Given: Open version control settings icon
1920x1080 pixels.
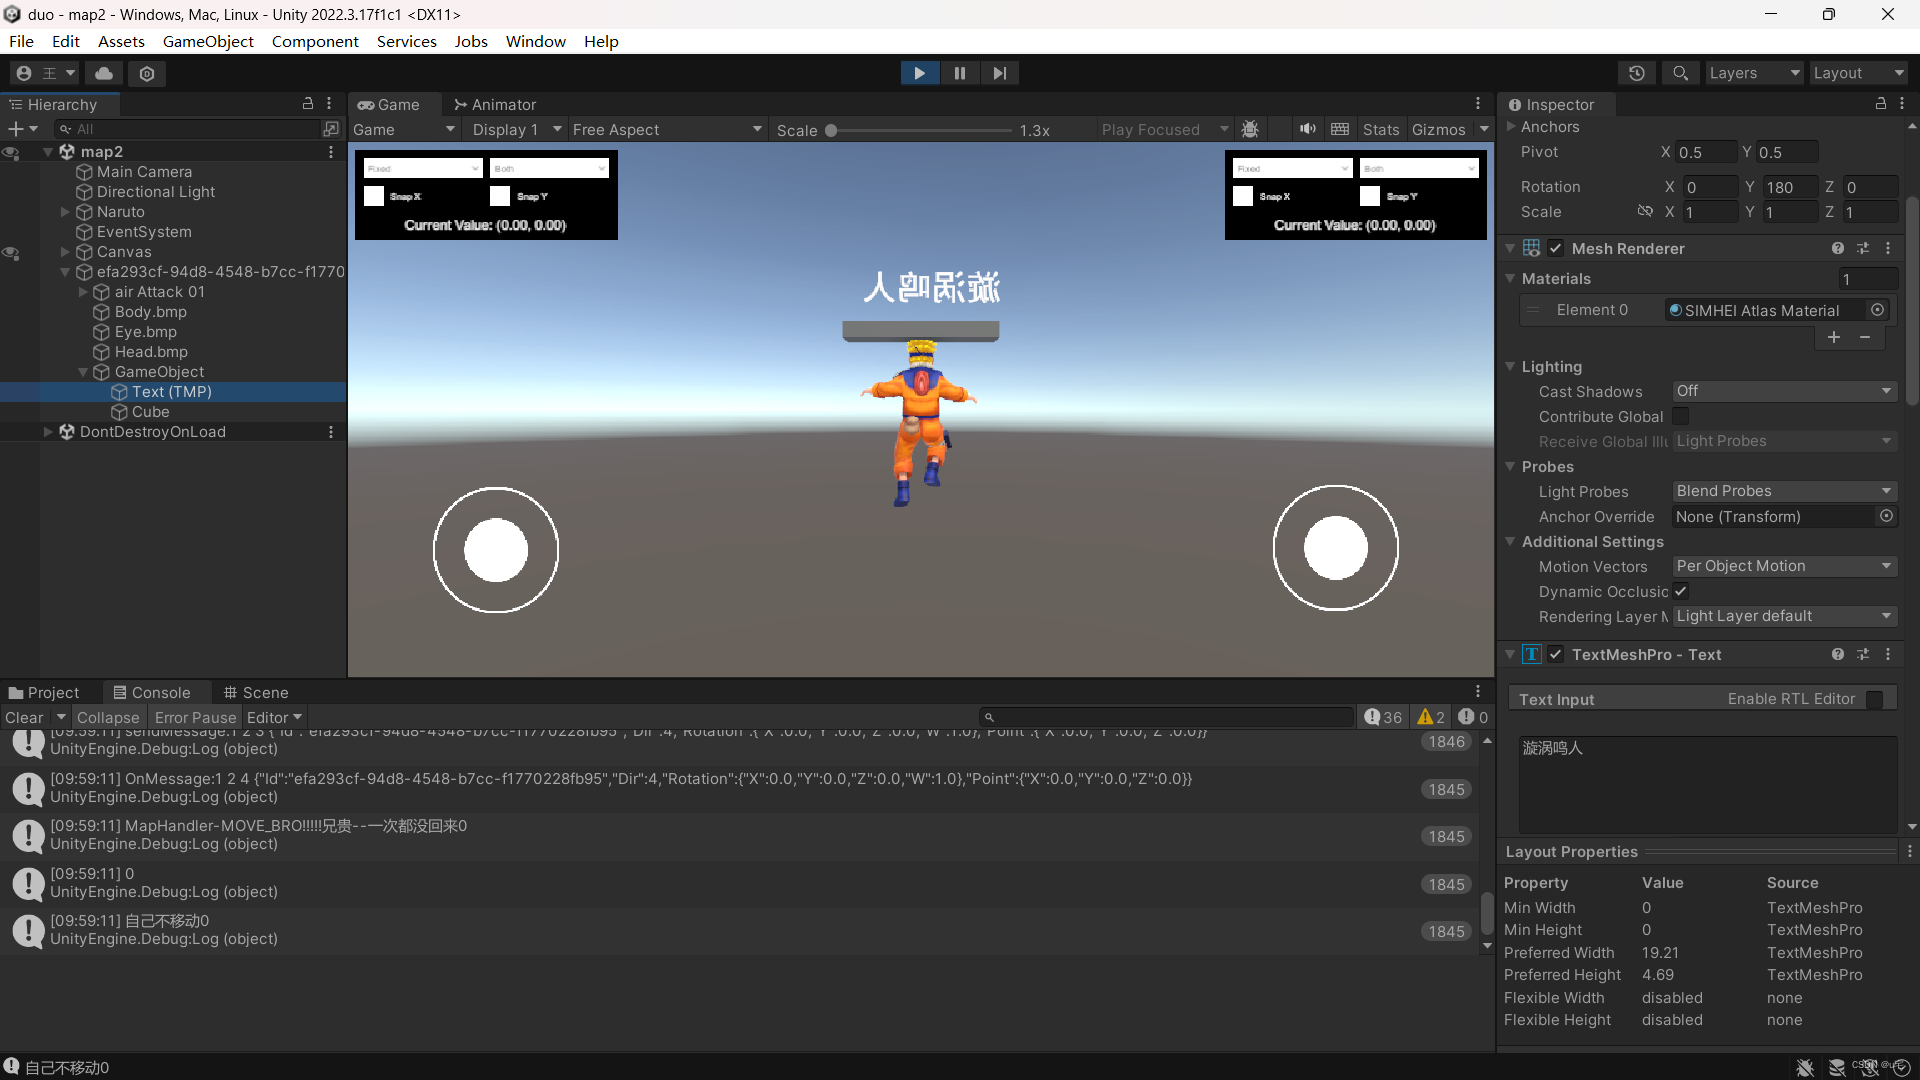Looking at the screenshot, I should (x=147, y=73).
